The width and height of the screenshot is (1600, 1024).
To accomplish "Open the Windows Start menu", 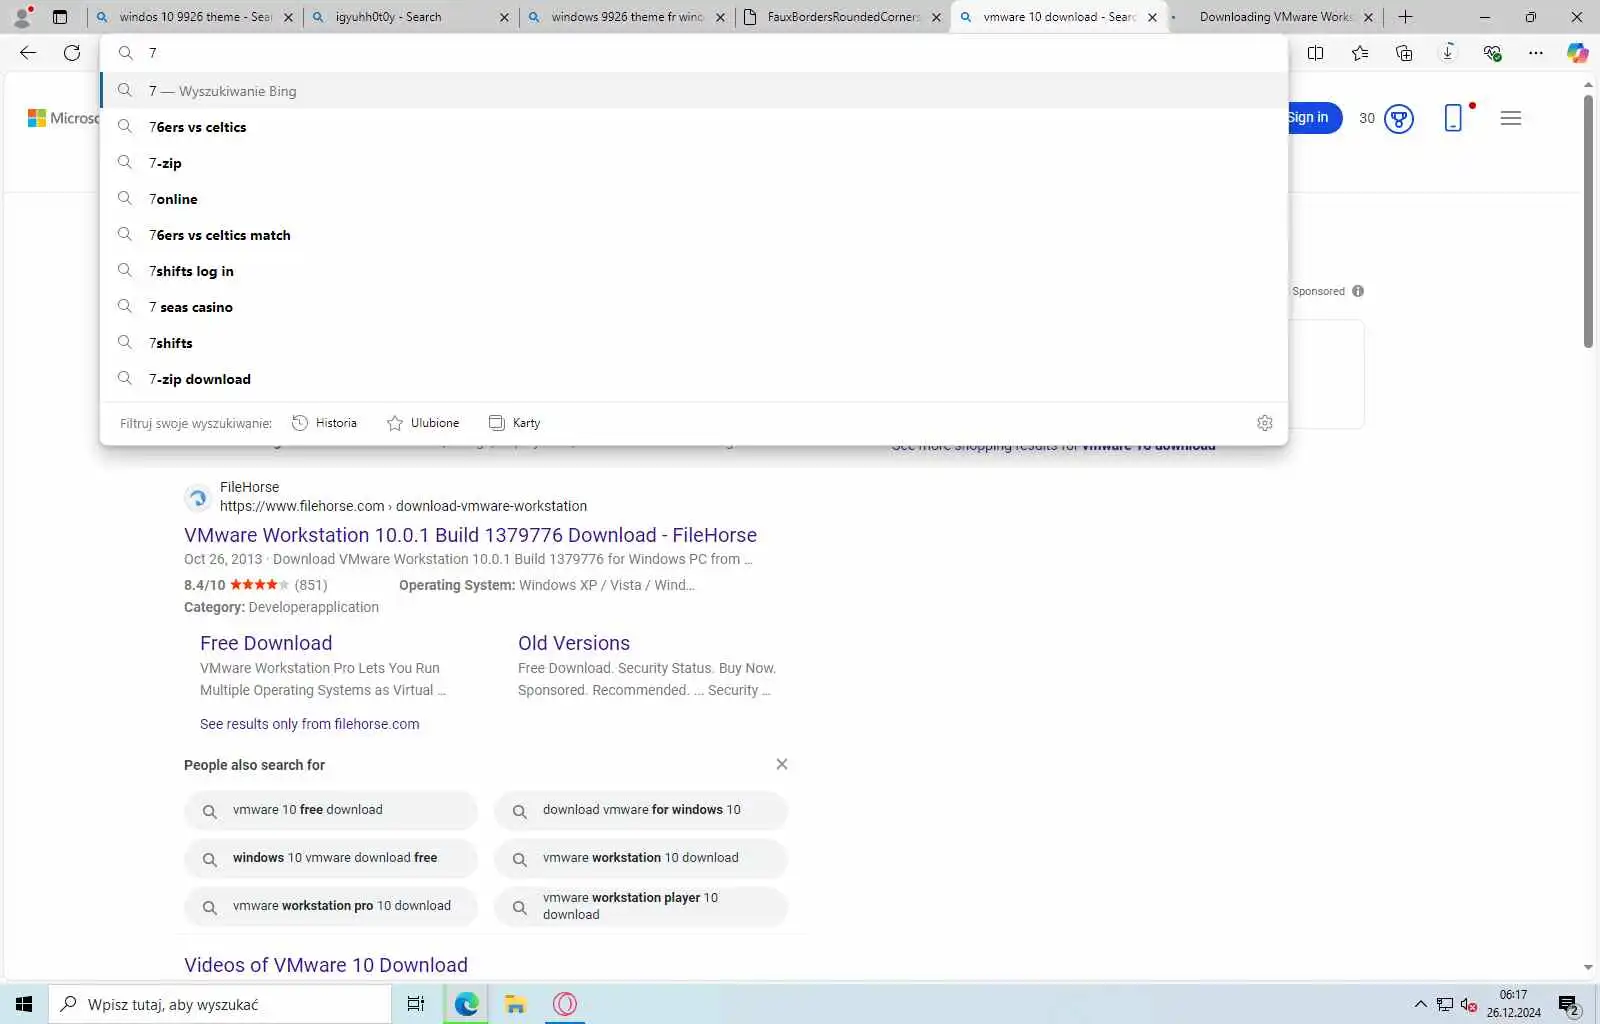I will pyautogui.click(x=24, y=1004).
